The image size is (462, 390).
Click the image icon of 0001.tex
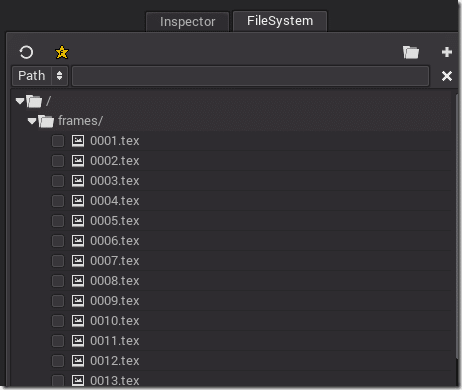tap(78, 141)
